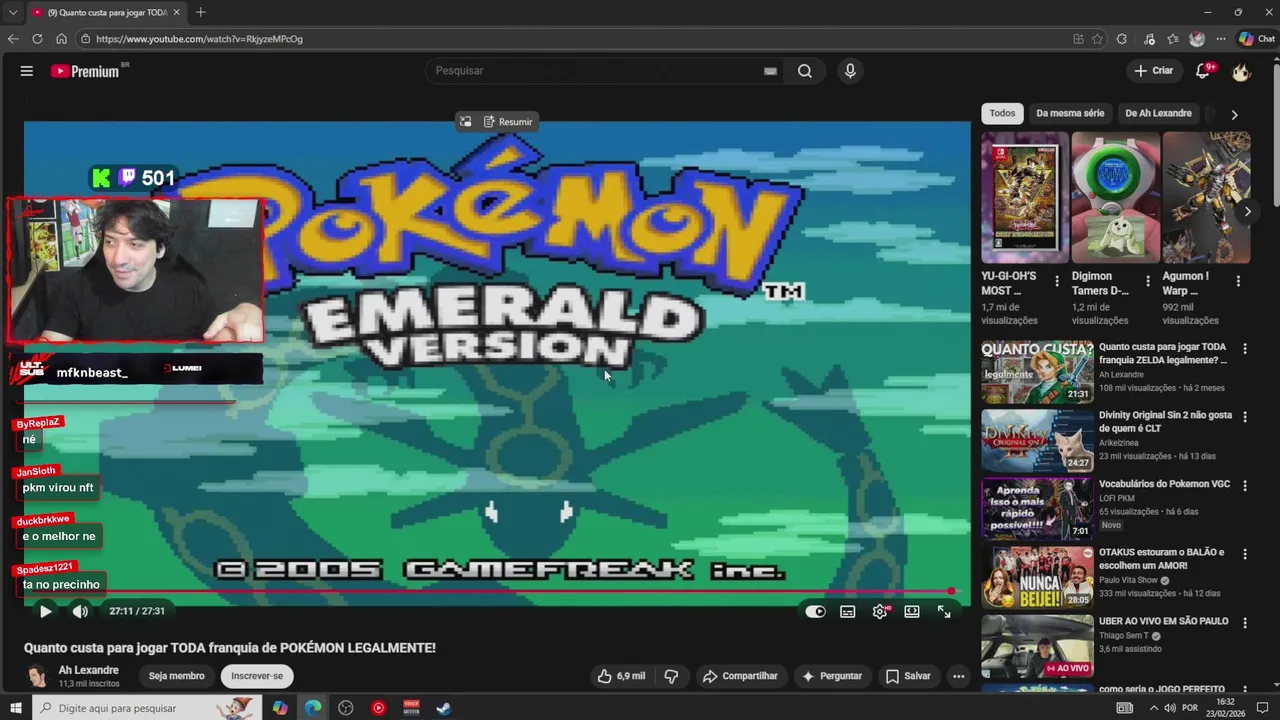Open a new browser tab

pyautogui.click(x=200, y=12)
